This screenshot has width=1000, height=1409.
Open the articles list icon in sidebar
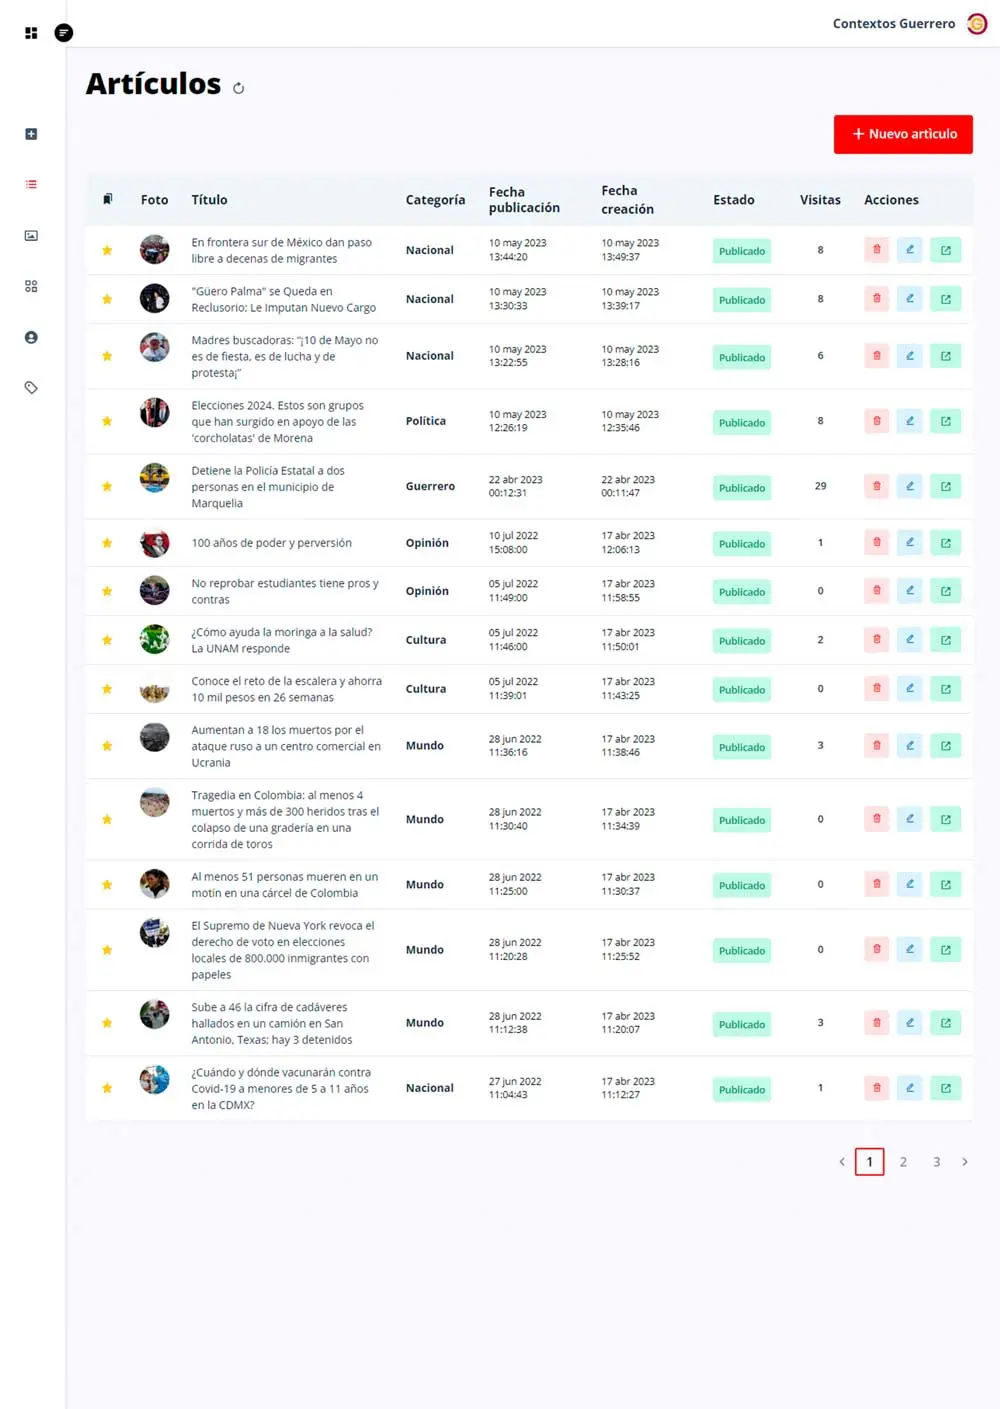tap(31, 184)
